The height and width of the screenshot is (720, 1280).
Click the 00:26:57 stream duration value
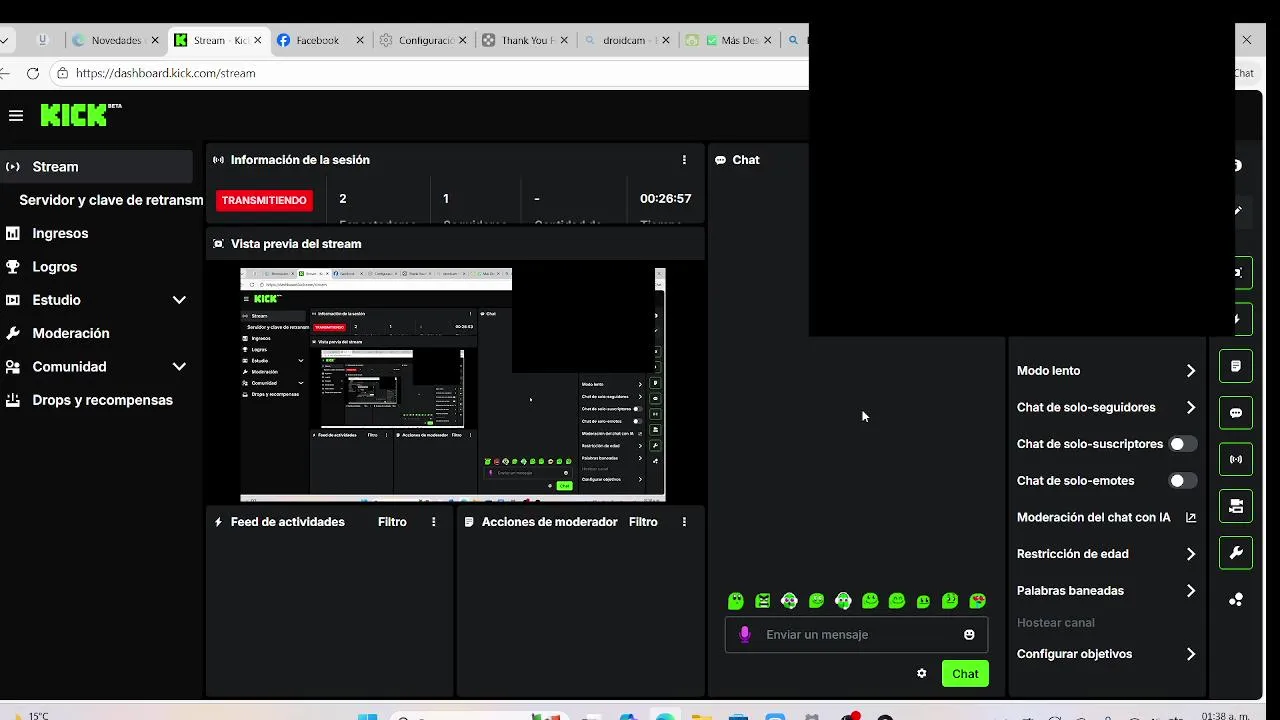point(666,199)
